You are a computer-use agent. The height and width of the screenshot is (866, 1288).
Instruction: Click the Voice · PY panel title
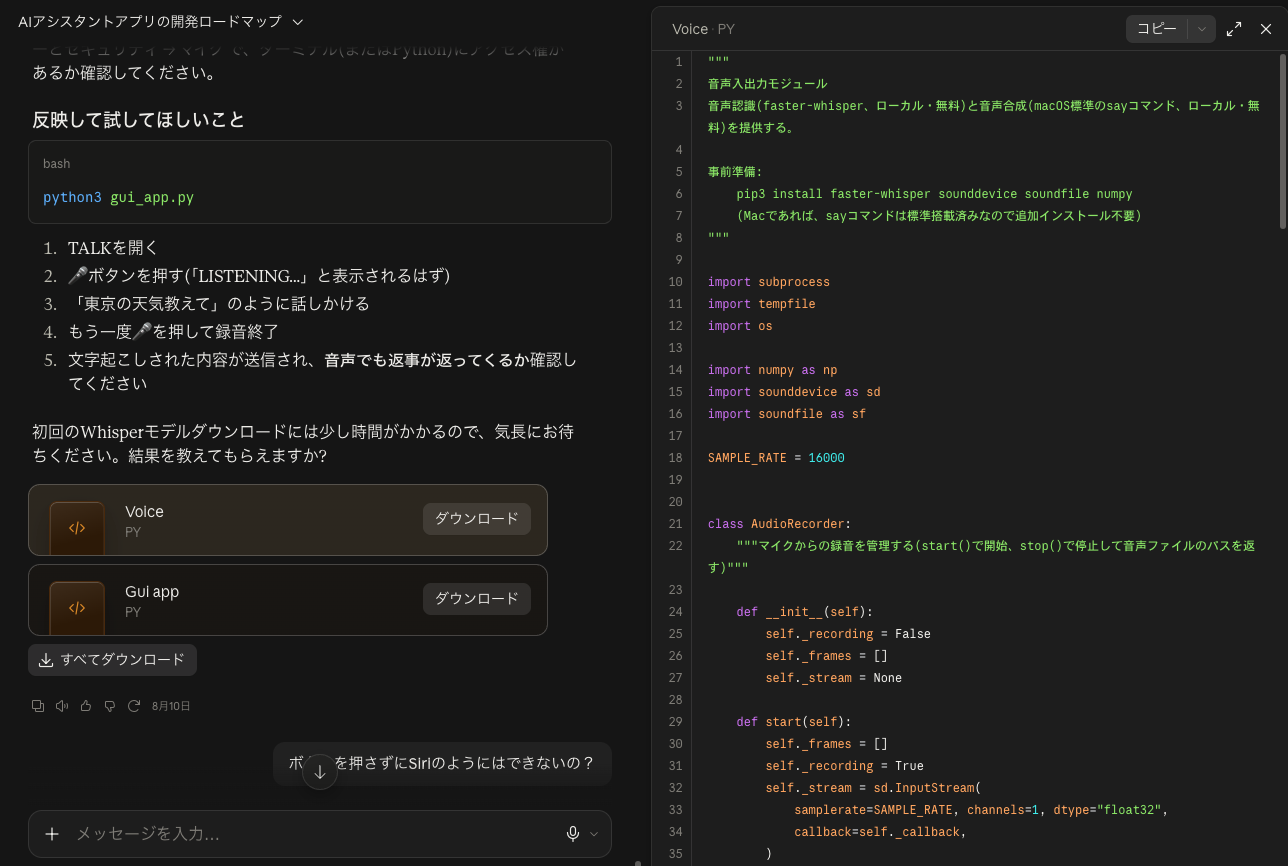pyautogui.click(x=703, y=29)
